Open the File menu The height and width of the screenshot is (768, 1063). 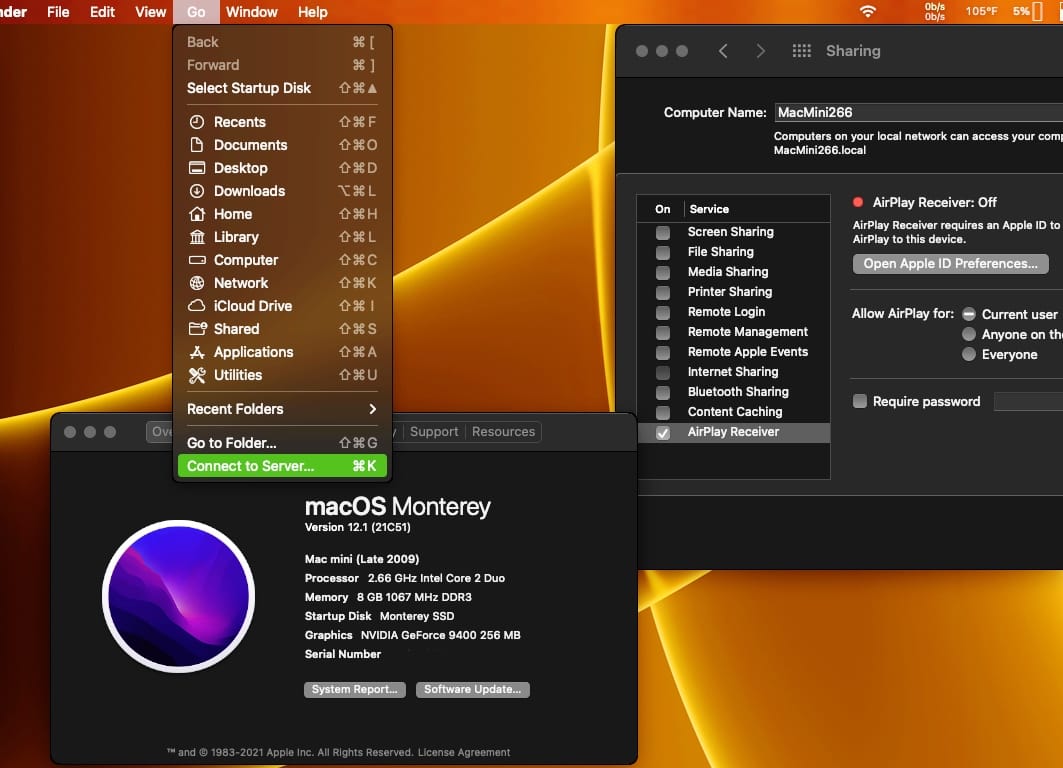58,12
